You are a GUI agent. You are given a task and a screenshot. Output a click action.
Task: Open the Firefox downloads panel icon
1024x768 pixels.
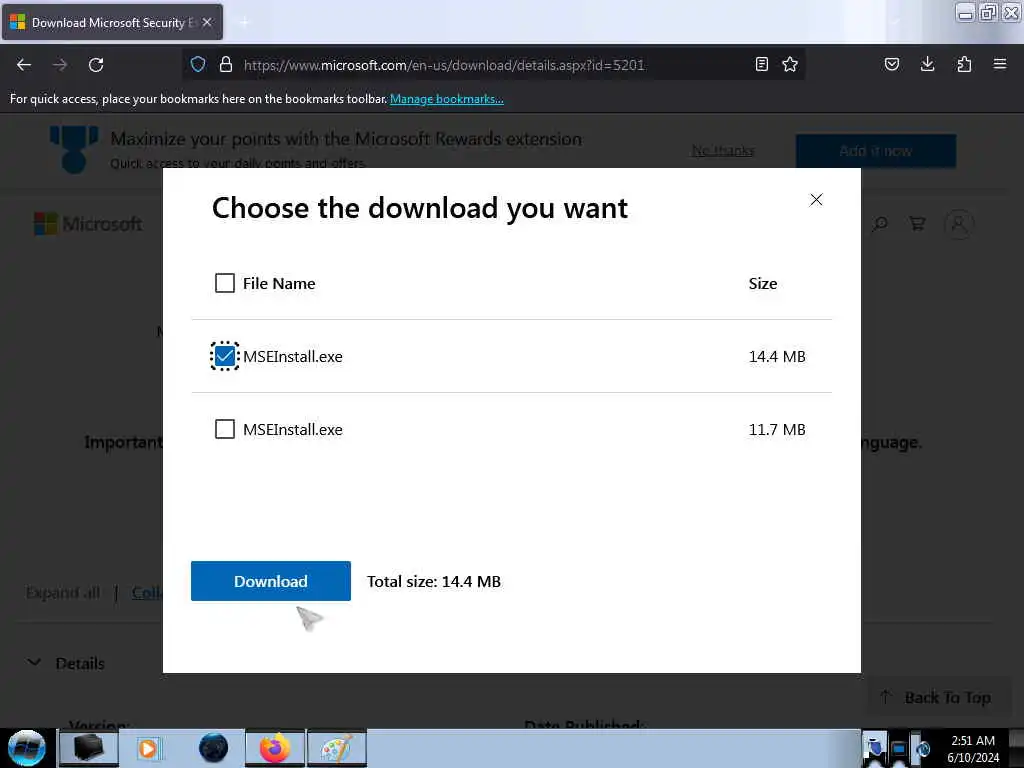point(927,64)
